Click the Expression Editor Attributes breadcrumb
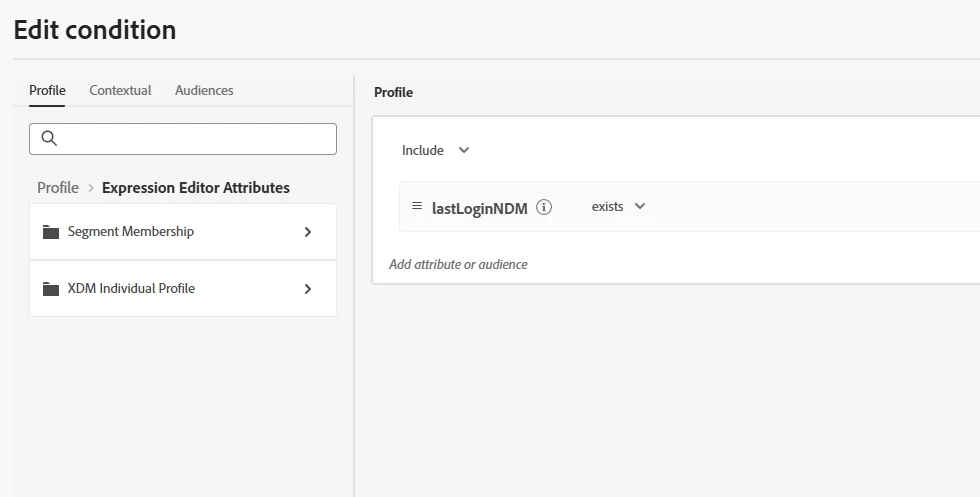The height and width of the screenshot is (497, 980). coord(196,188)
